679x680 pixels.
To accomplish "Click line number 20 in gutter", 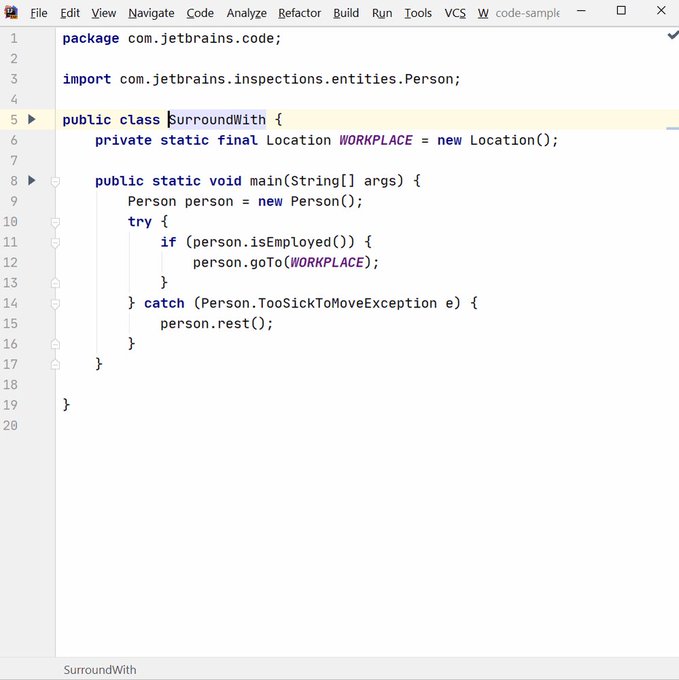I will 10,425.
